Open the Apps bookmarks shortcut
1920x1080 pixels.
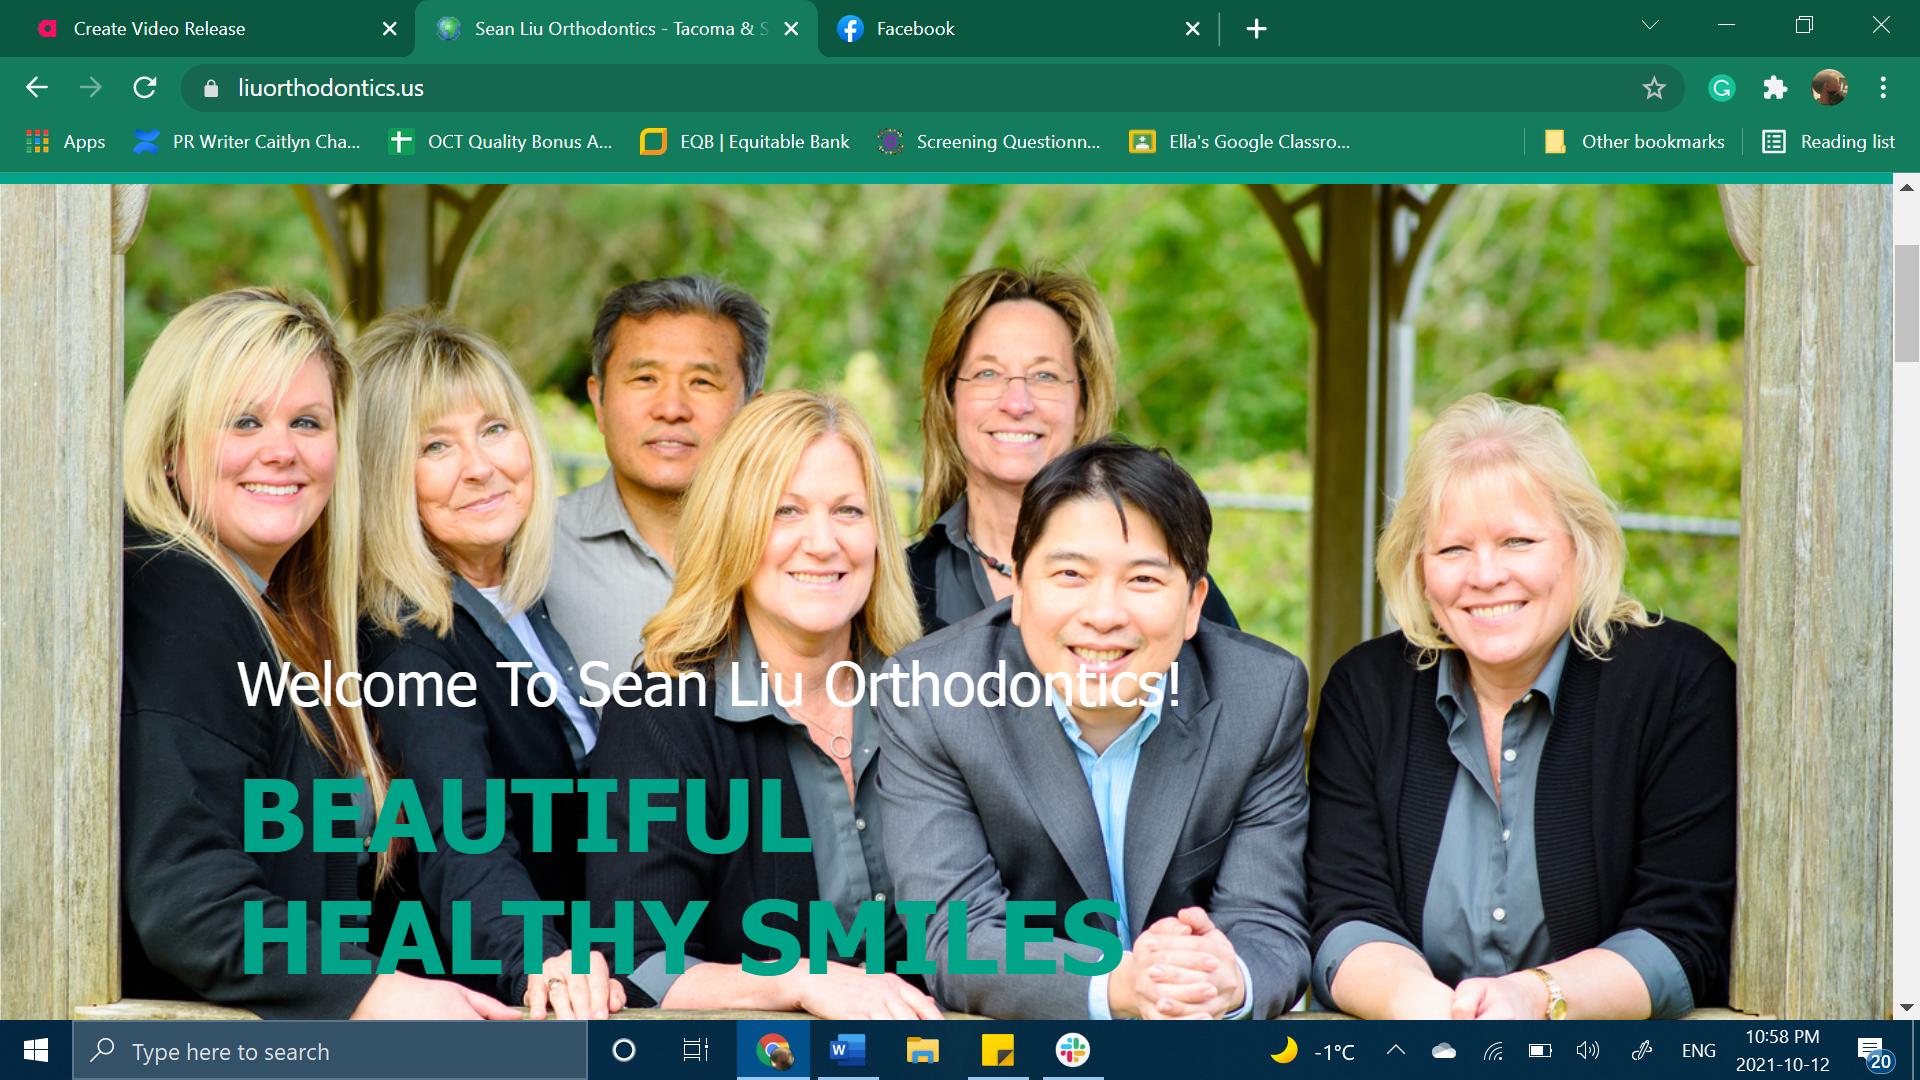[66, 142]
